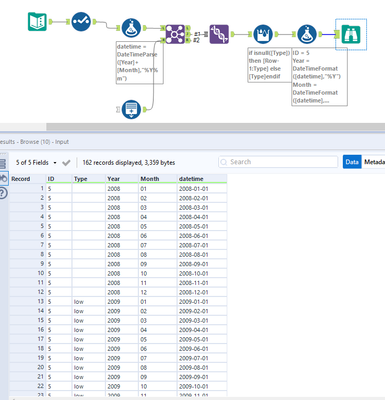Select the cell '2008-12-01' in datetime column
Viewport: 385px width, 400px height.
tap(202, 292)
